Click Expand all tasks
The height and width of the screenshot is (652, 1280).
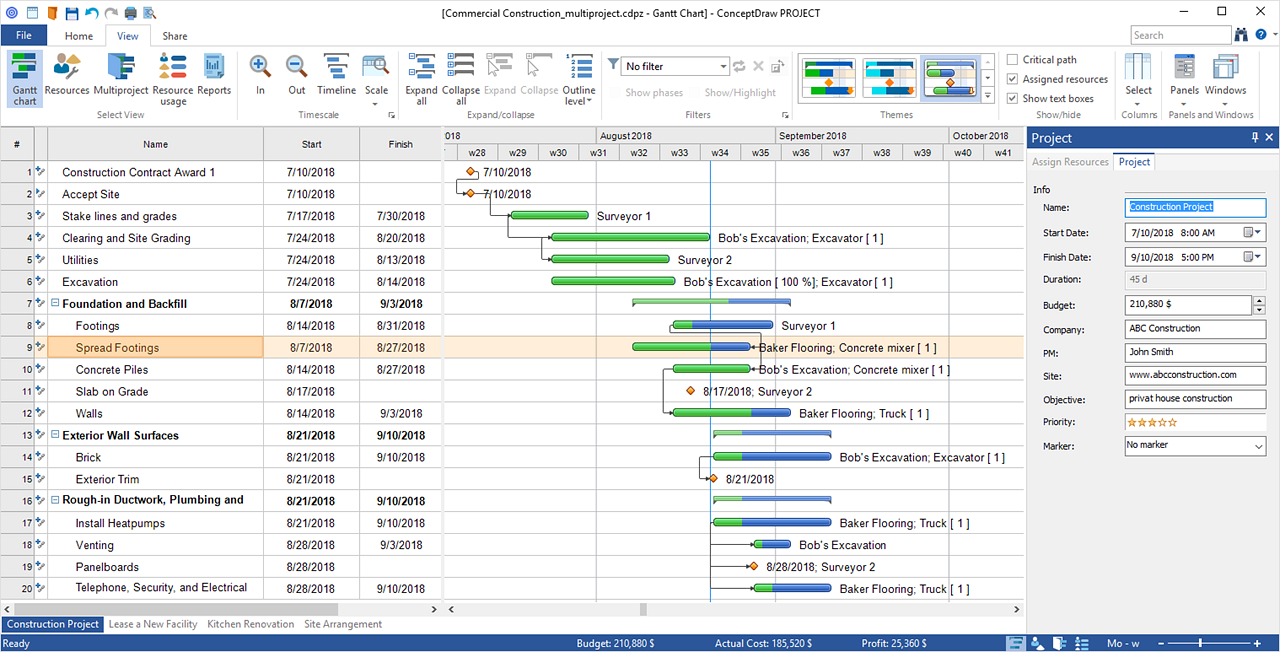click(422, 79)
